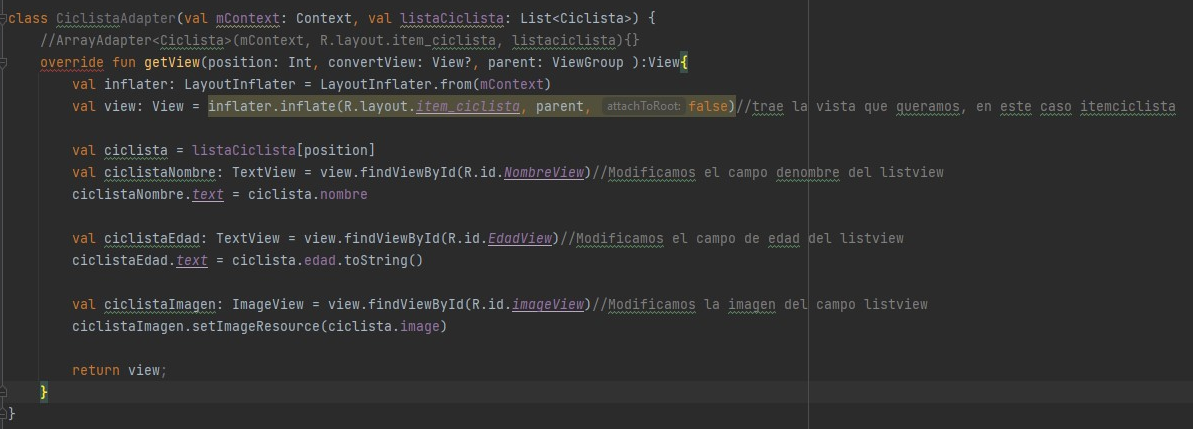Click the NombreView id reference

click(x=543, y=173)
